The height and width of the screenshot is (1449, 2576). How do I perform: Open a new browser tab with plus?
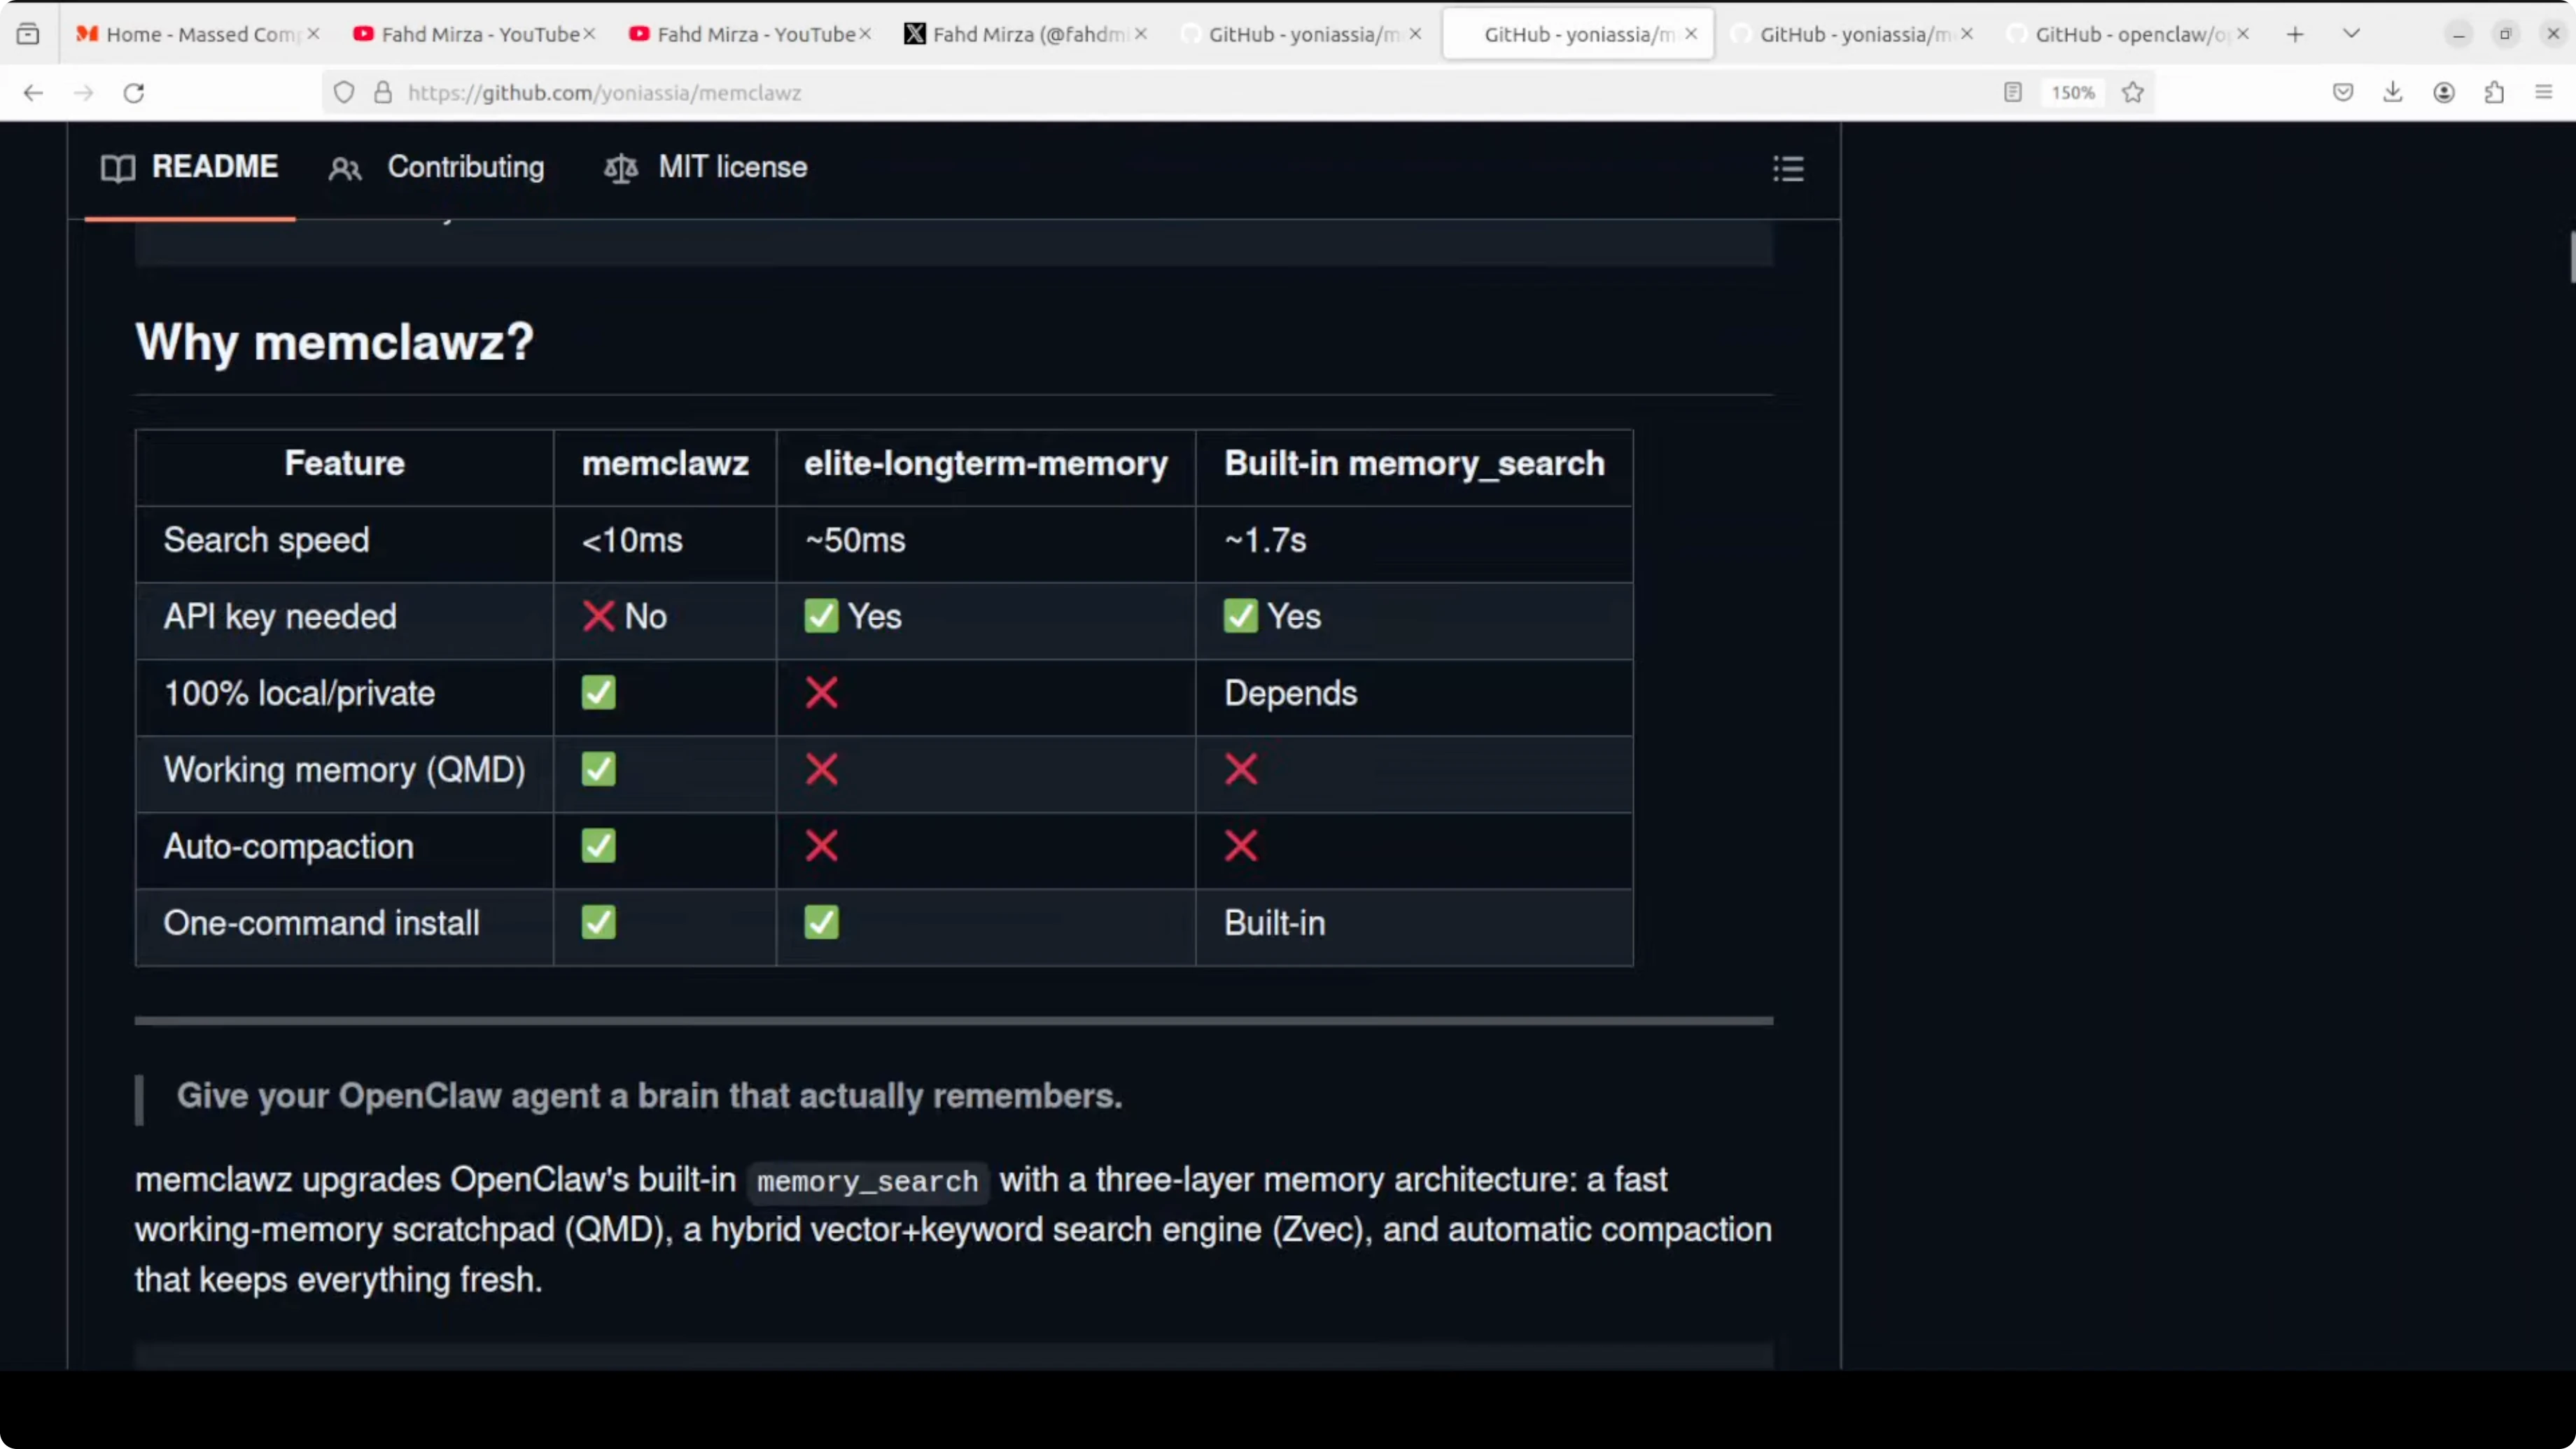click(2295, 34)
